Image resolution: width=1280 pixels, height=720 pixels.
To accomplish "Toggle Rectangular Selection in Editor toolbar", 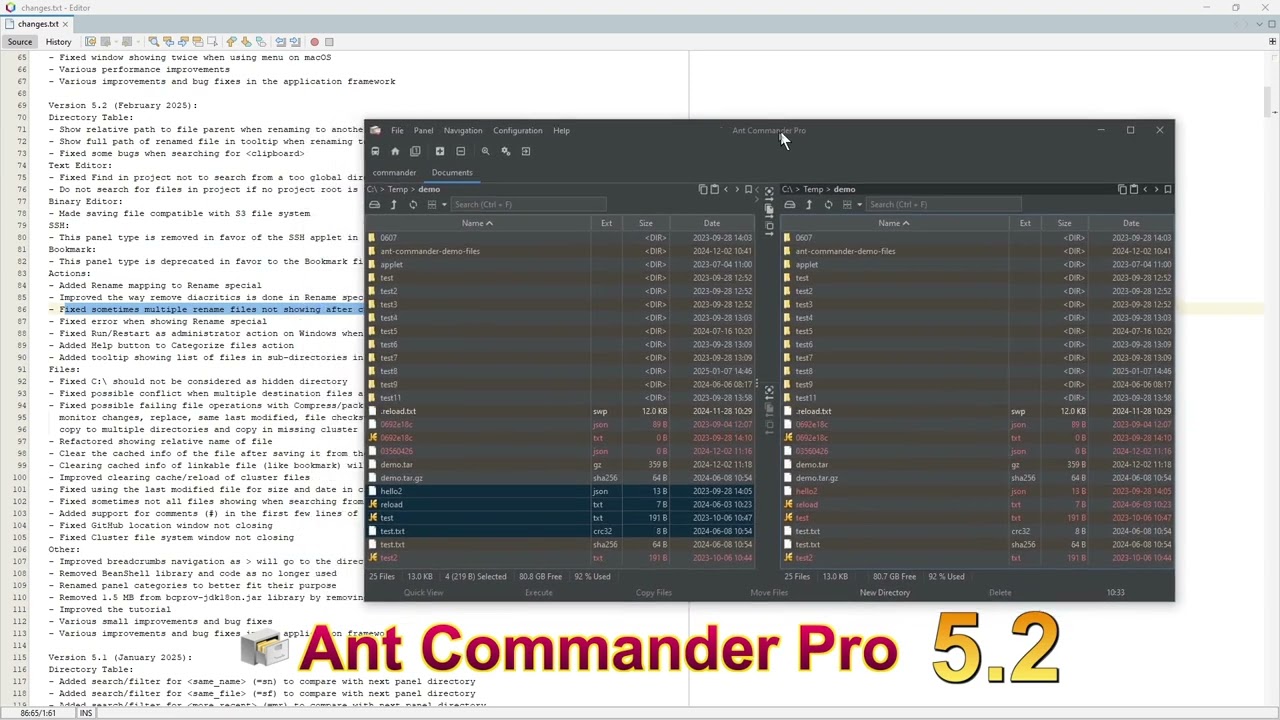I will pyautogui.click(x=212, y=42).
